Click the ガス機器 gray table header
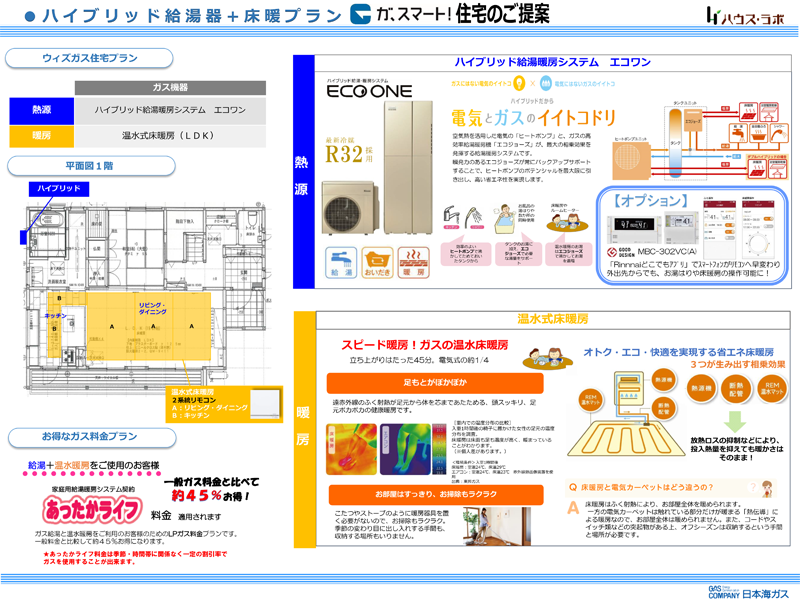The height and width of the screenshot is (600, 800). point(170,87)
